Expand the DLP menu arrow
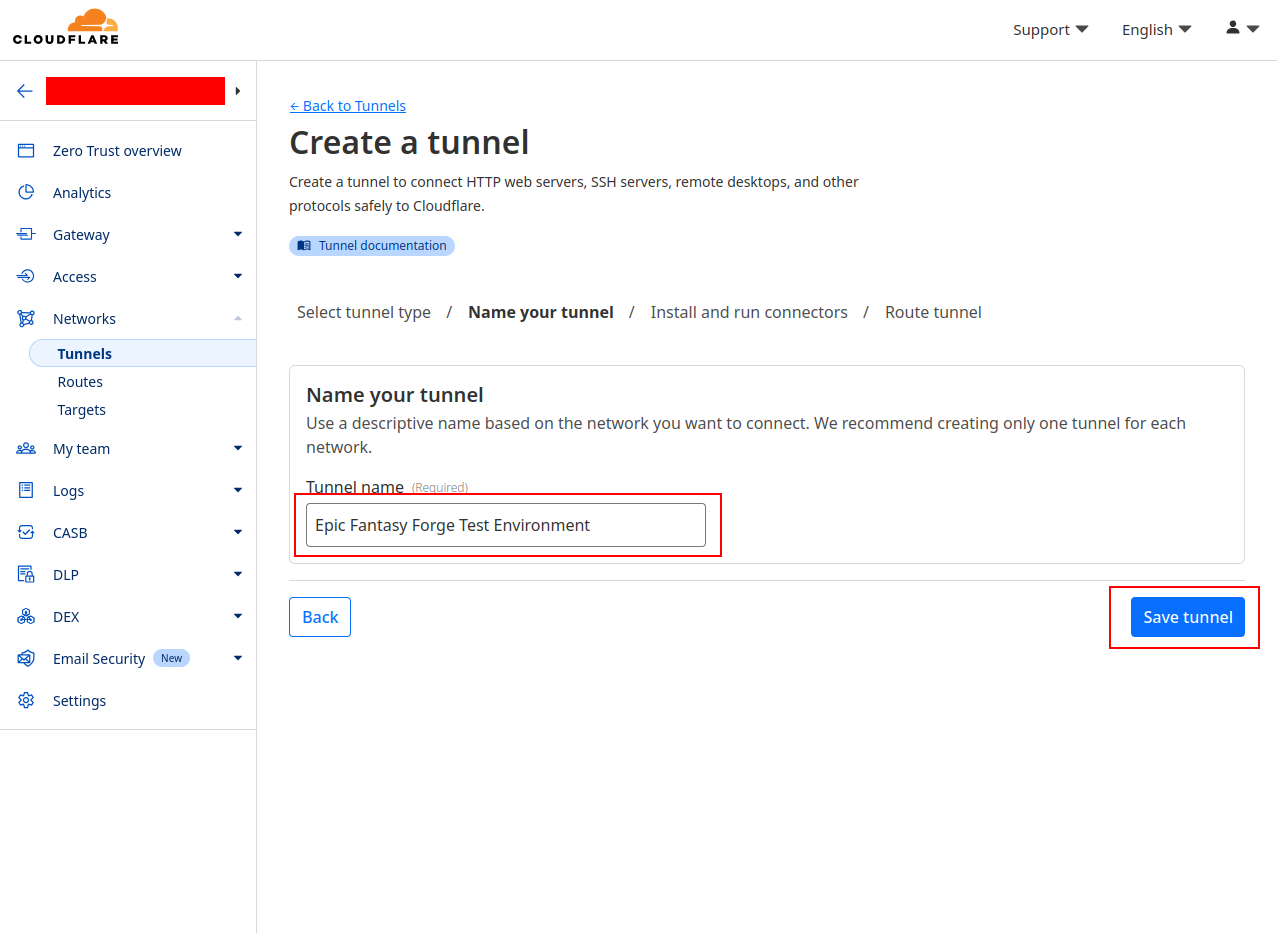This screenshot has height=933, width=1277. click(238, 574)
